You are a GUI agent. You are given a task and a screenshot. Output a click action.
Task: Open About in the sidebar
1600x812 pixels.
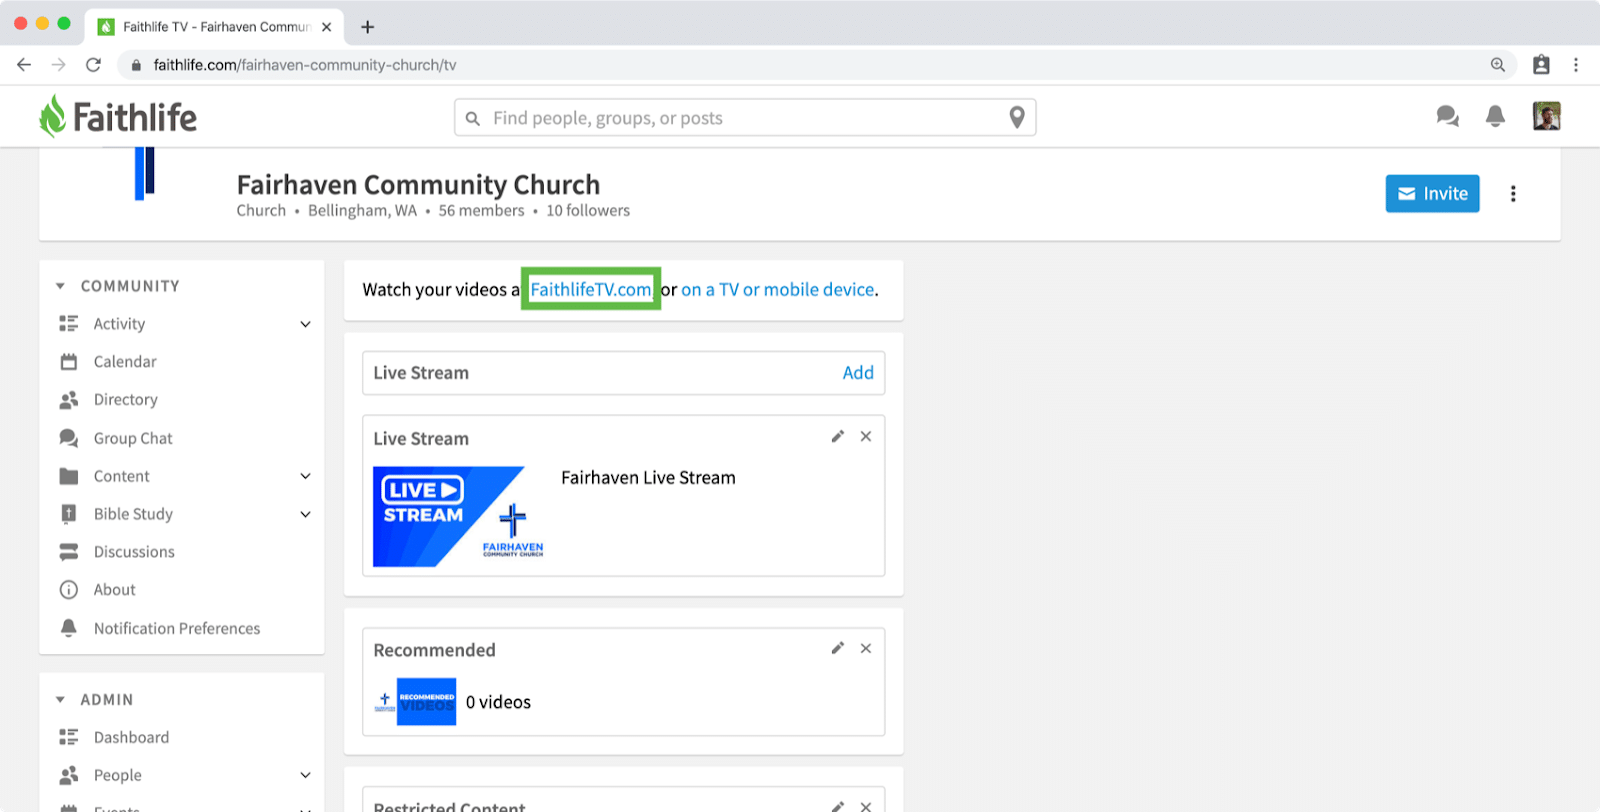tap(114, 590)
